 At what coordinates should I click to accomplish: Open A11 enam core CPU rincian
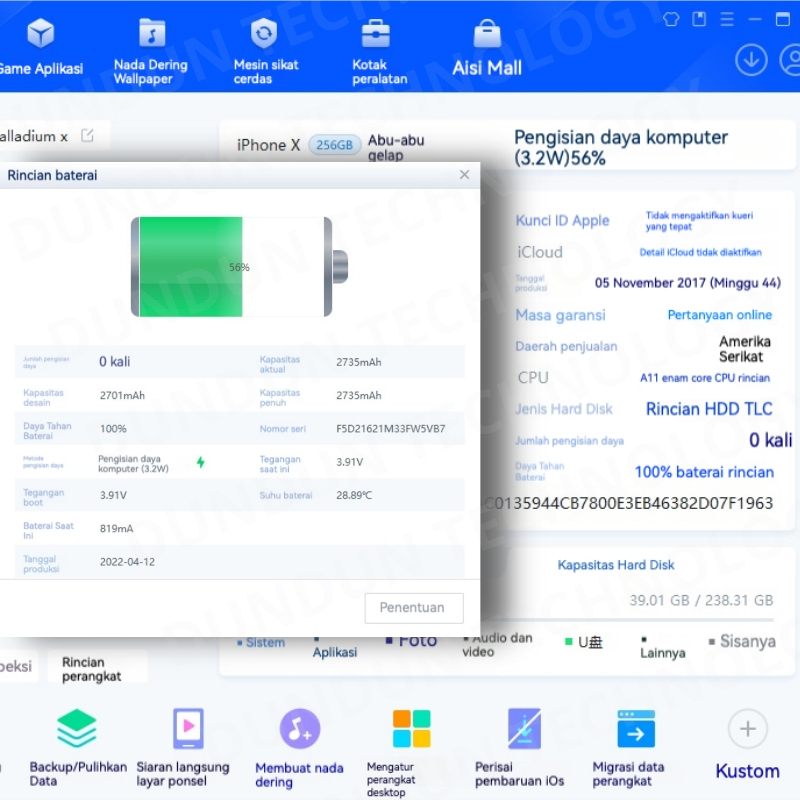click(704, 379)
